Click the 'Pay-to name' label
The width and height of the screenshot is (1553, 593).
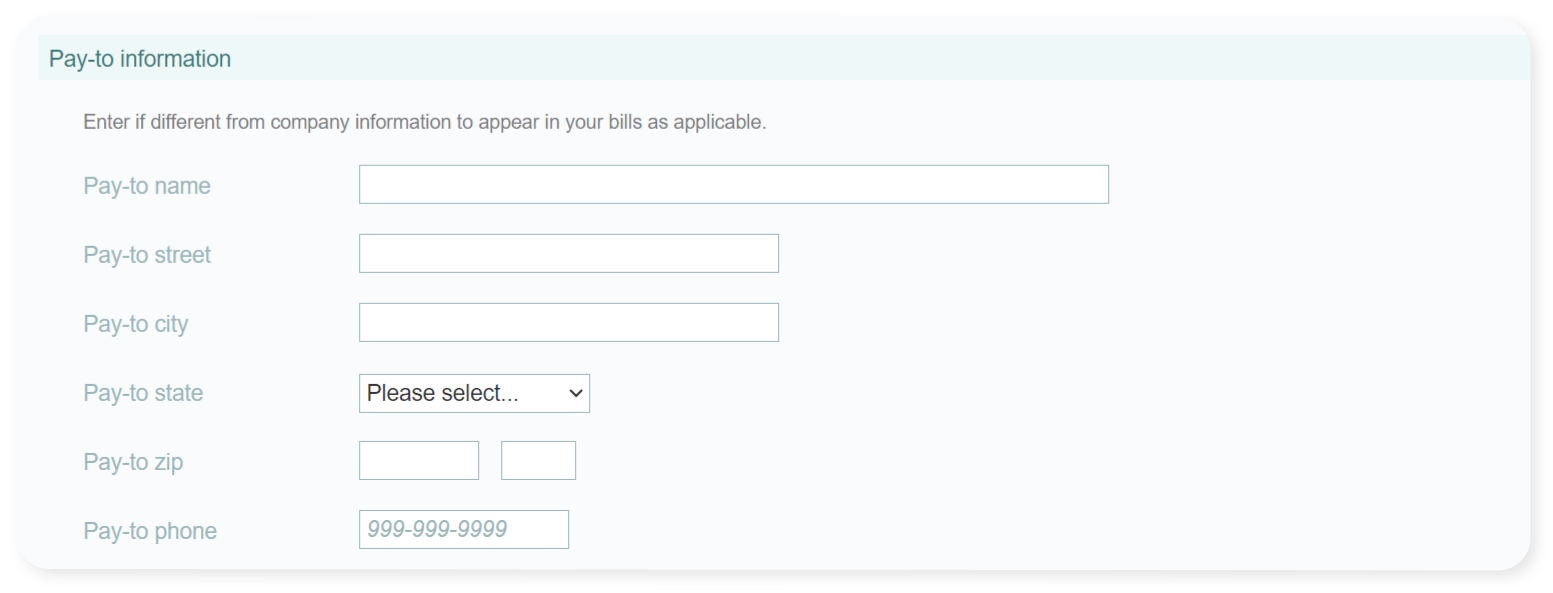point(147,186)
